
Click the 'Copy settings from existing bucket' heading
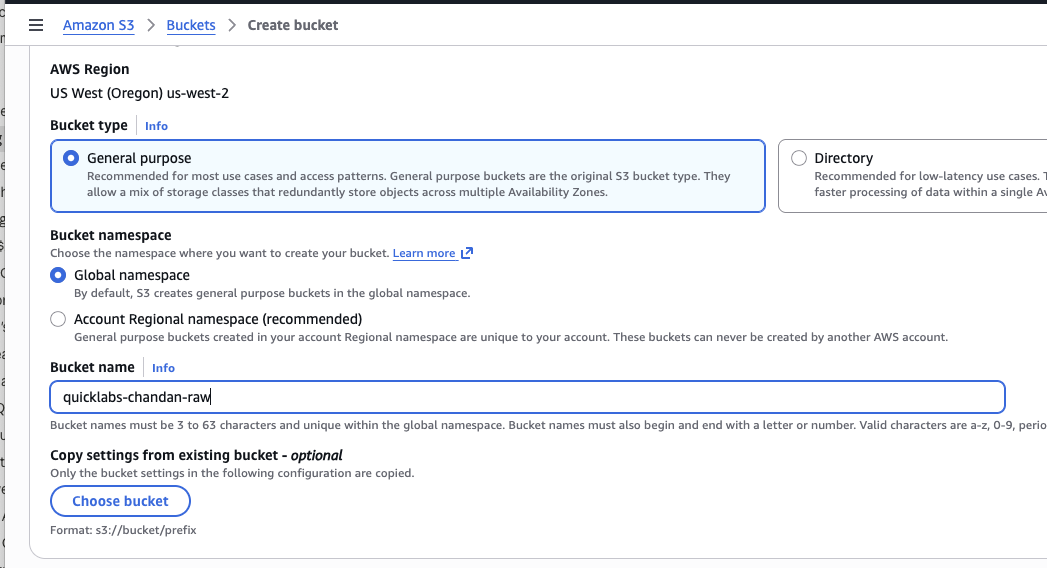[x=196, y=455]
